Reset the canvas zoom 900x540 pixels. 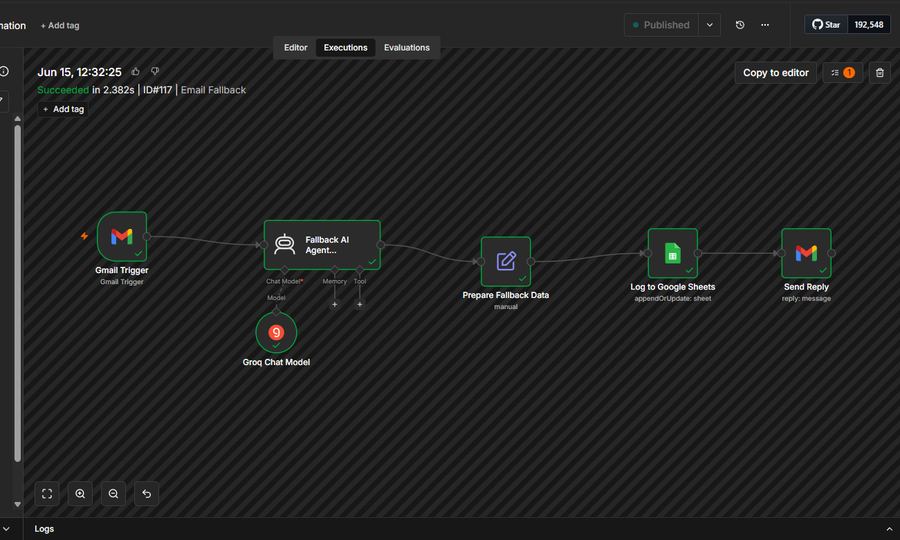[x=146, y=494]
